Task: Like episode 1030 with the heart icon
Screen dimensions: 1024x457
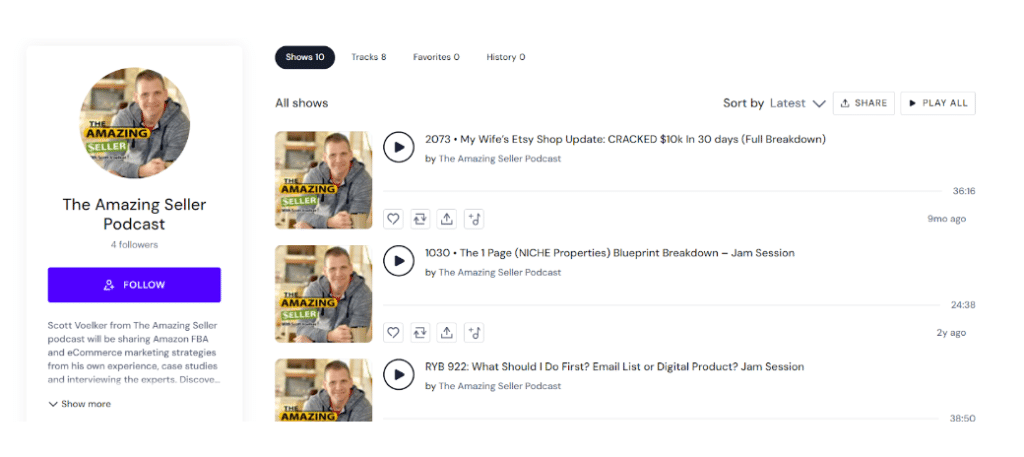Action: point(394,333)
